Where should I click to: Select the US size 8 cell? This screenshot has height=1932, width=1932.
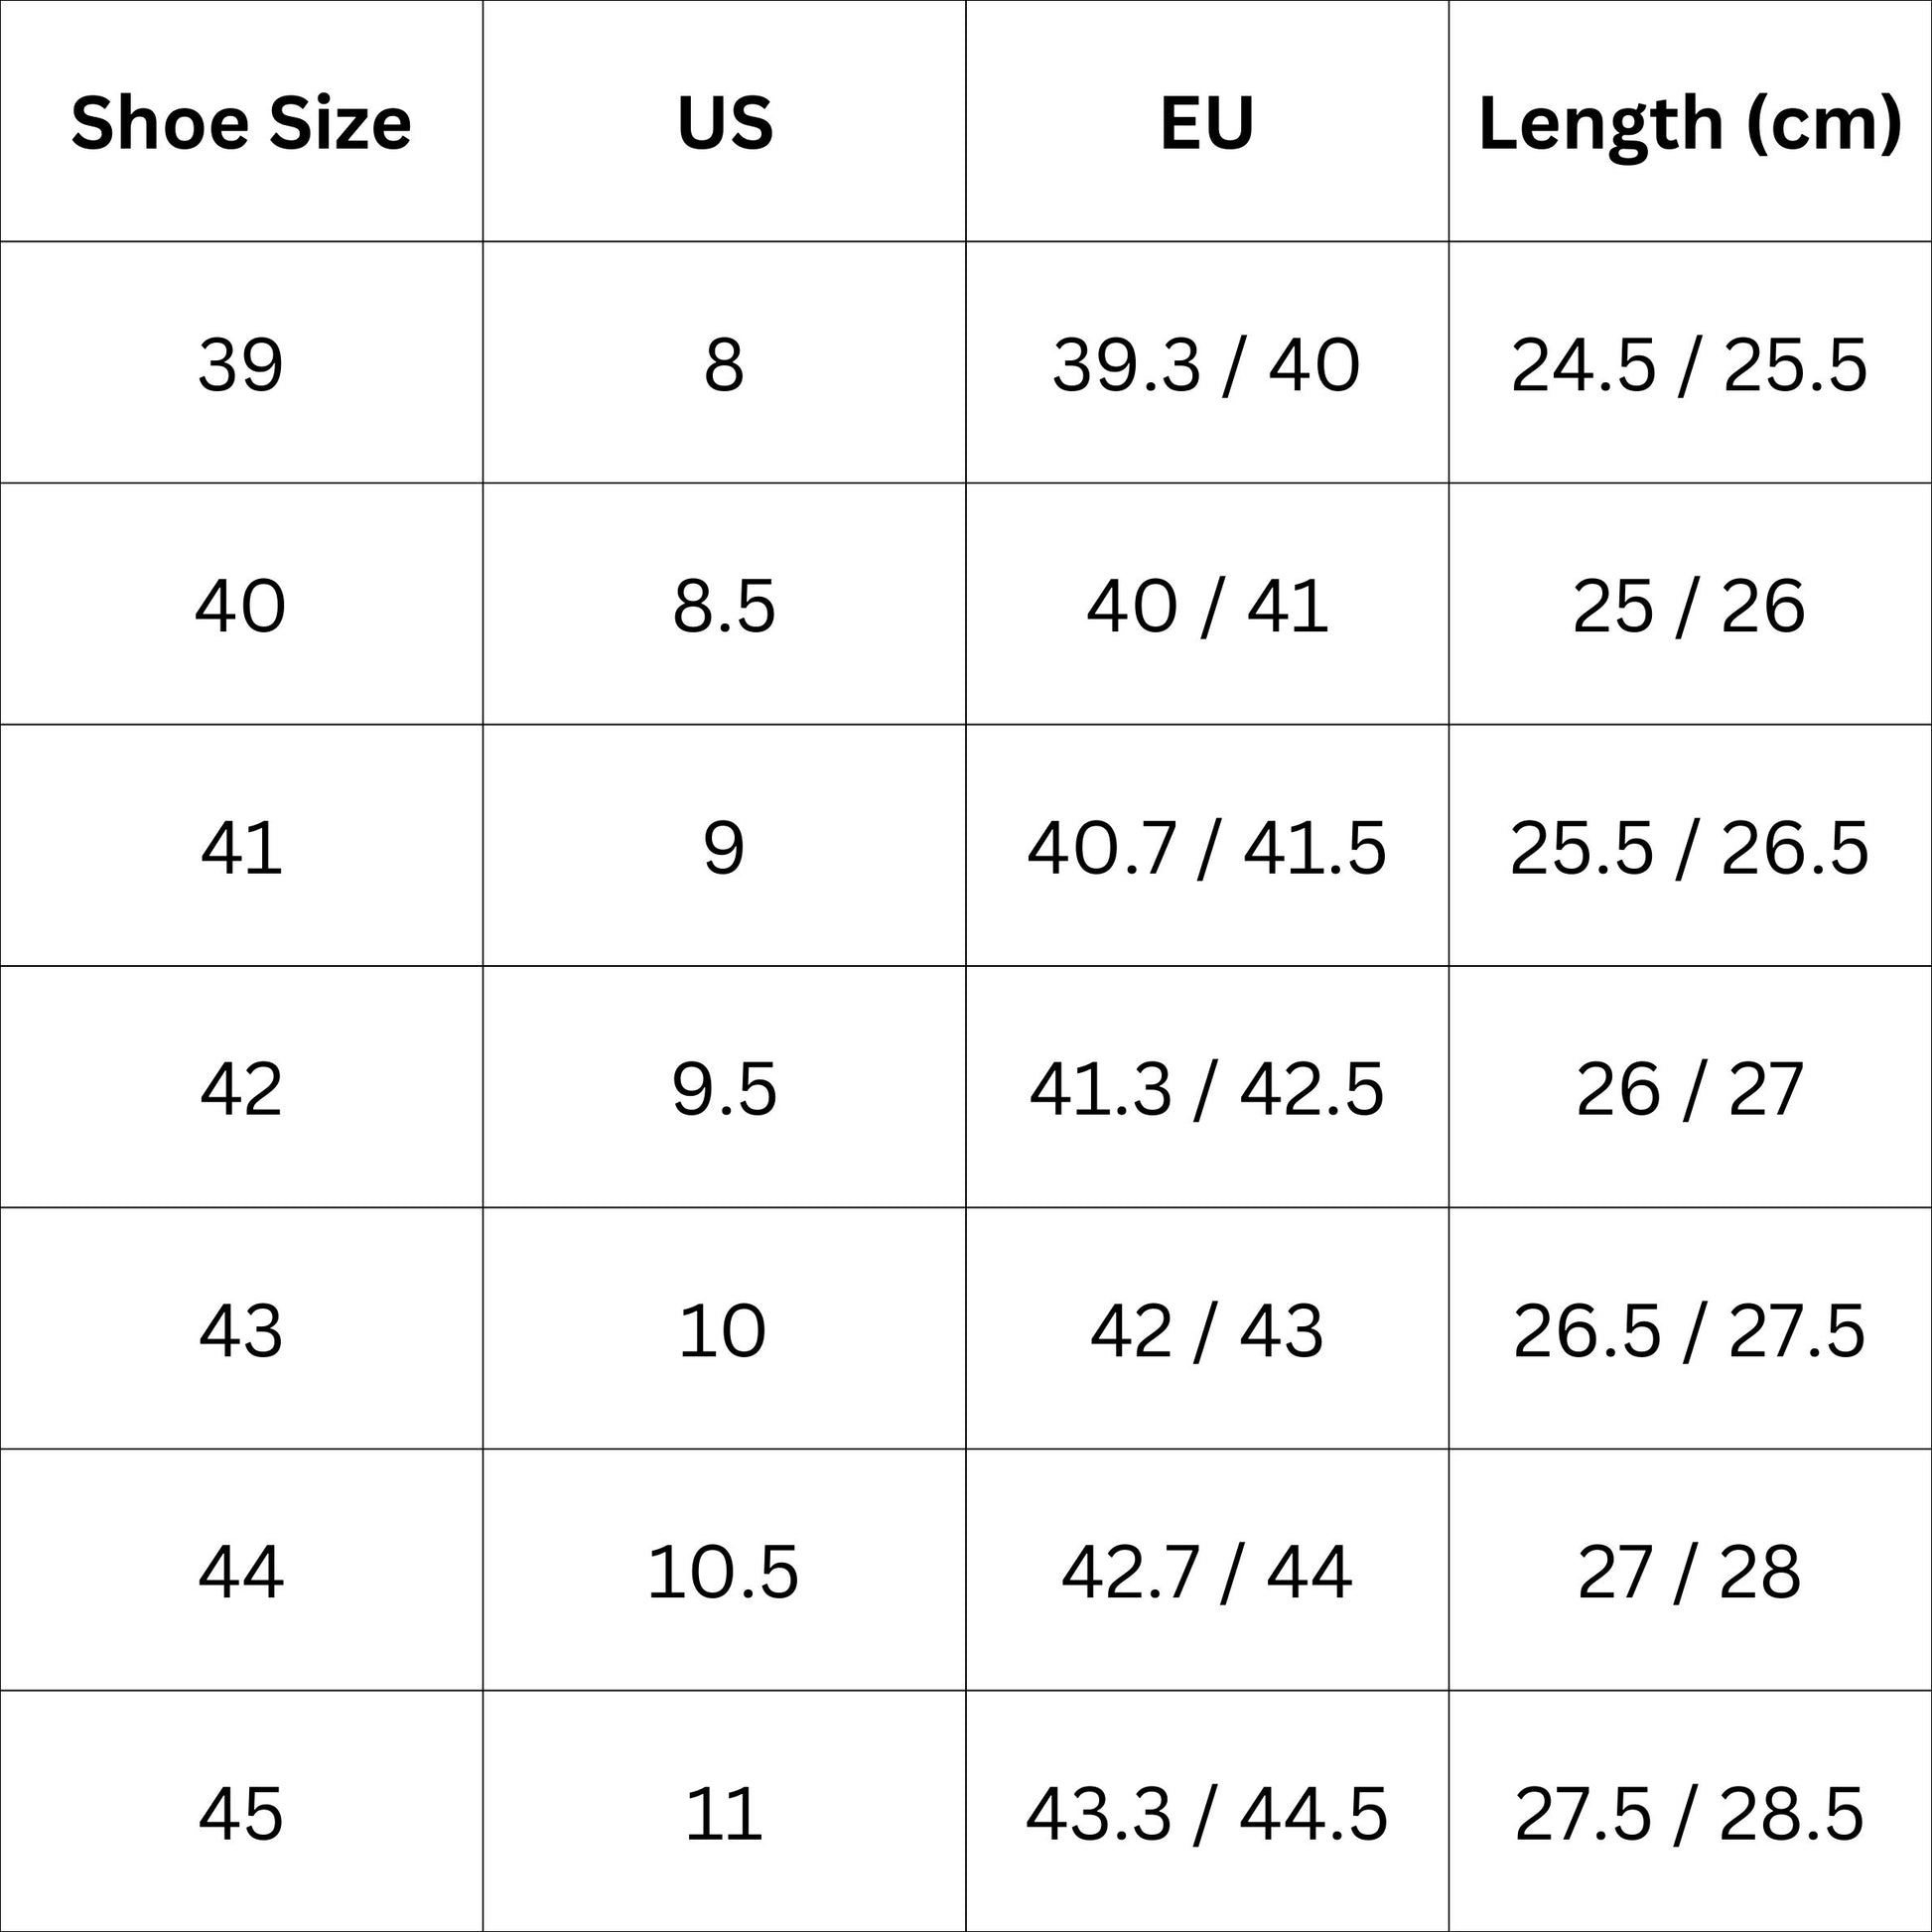pos(724,364)
